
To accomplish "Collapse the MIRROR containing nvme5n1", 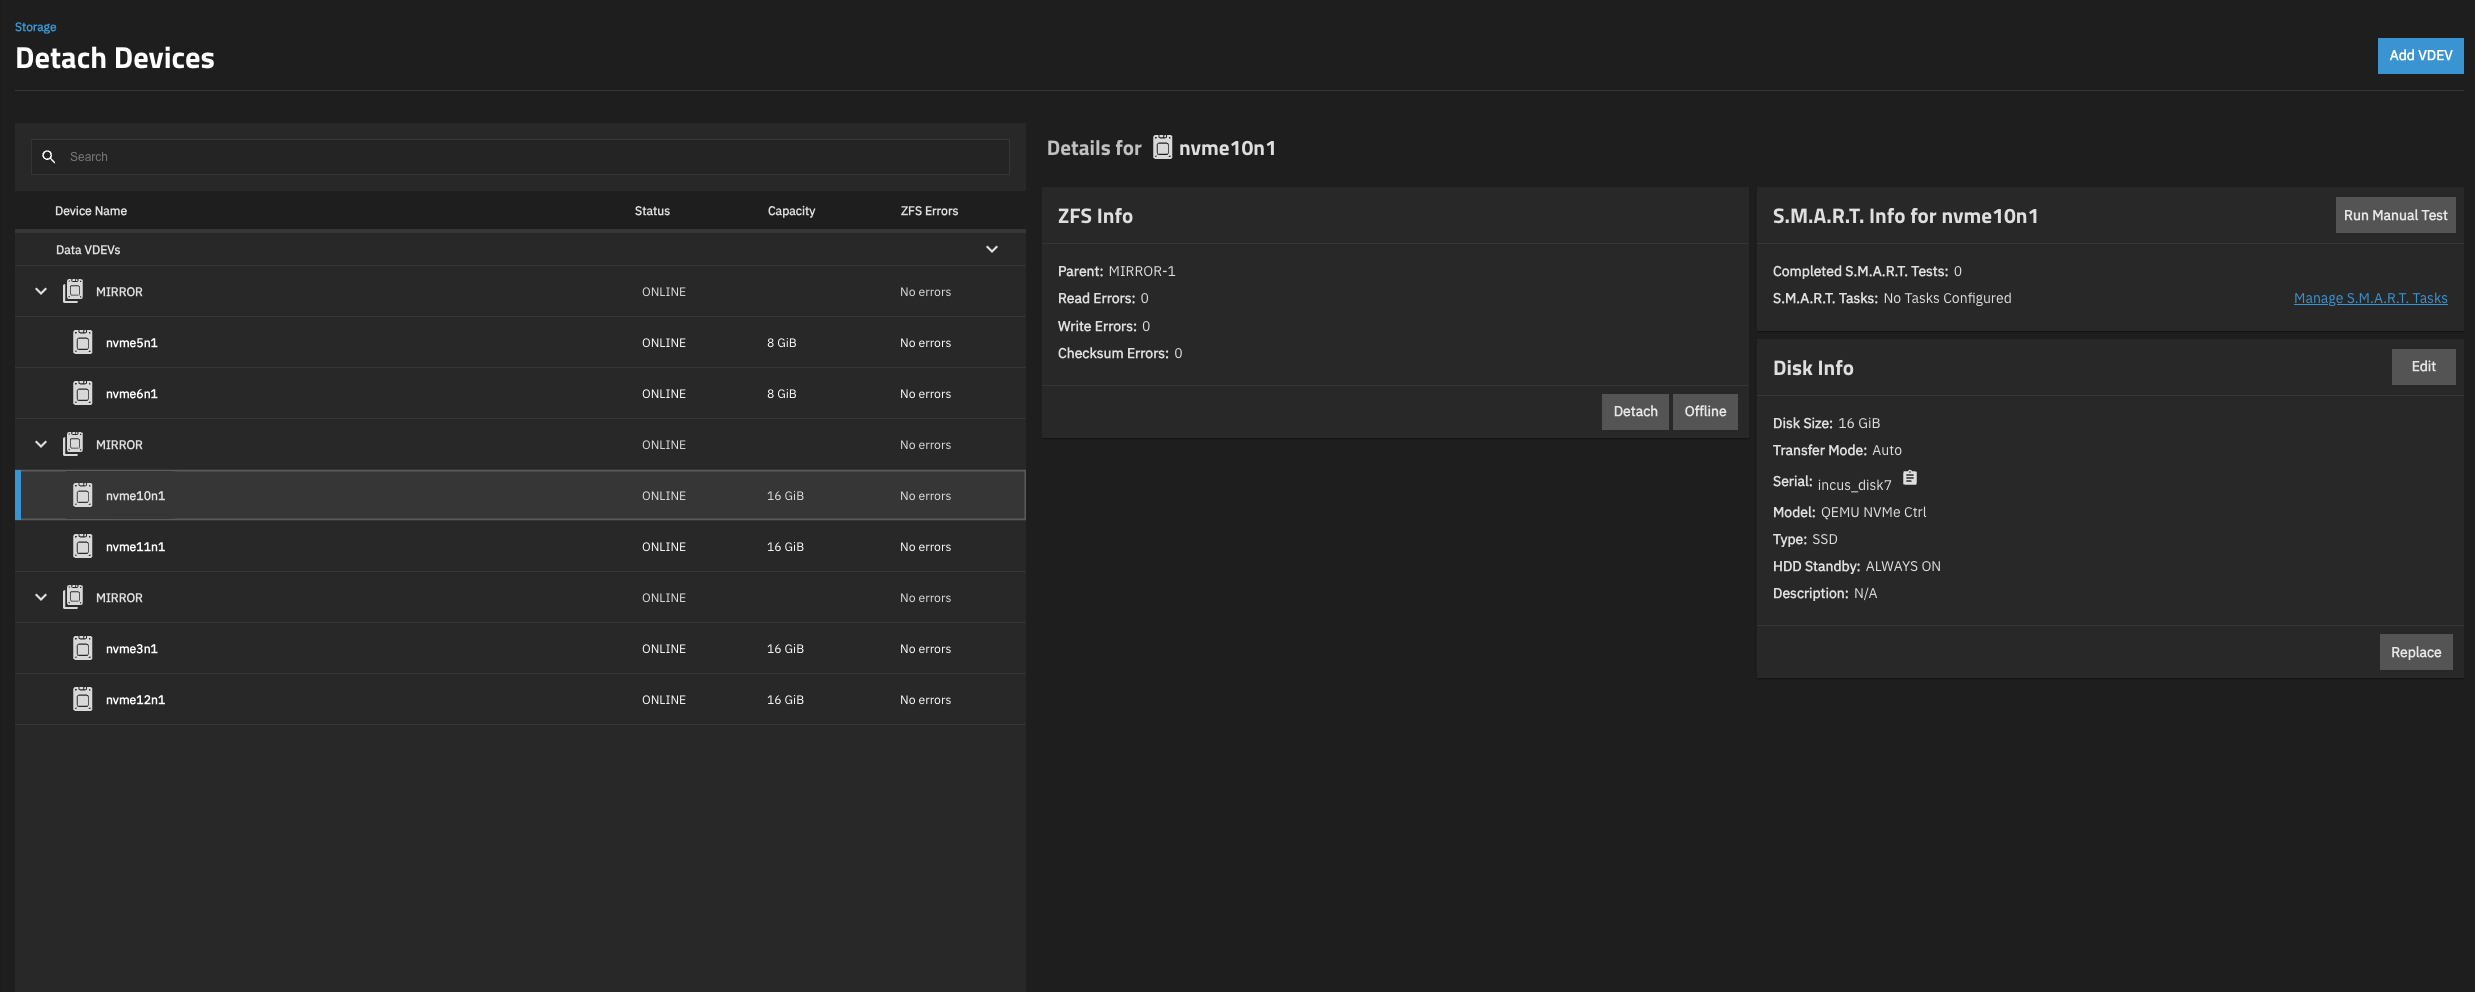I will pyautogui.click(x=41, y=291).
